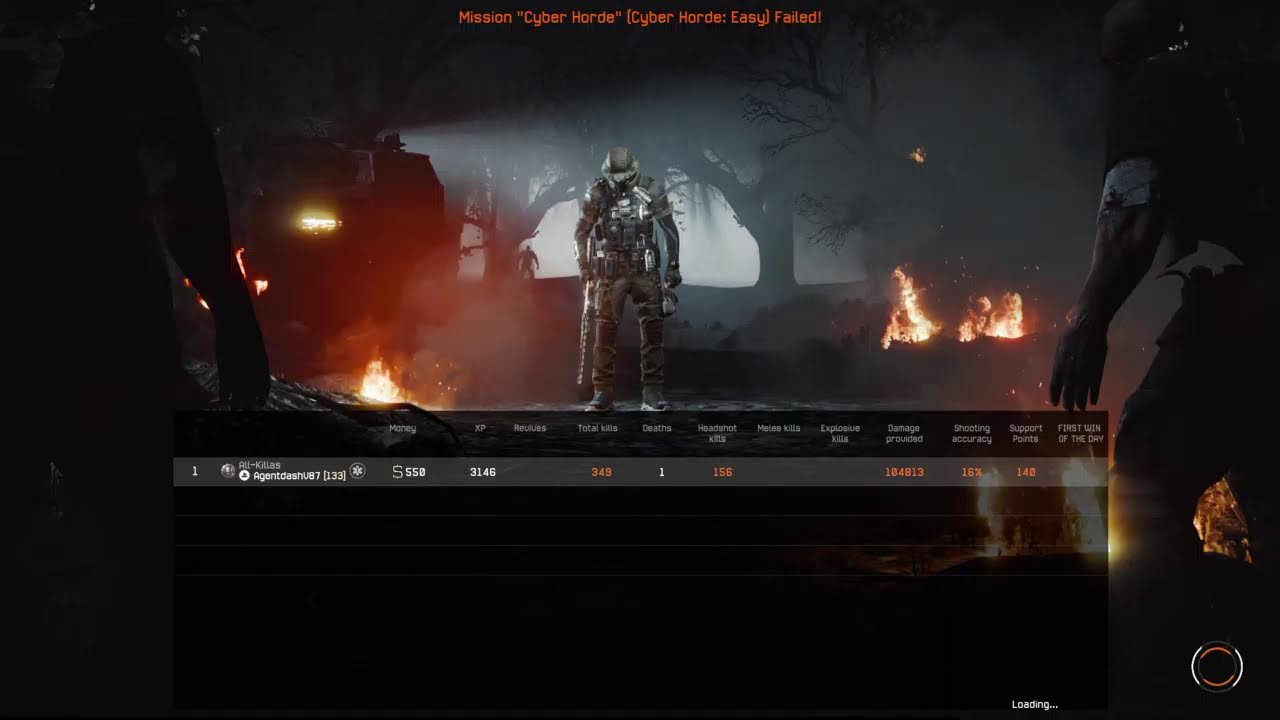The width and height of the screenshot is (1280, 720).
Task: Click the headshot kills value 156
Action: click(x=722, y=472)
